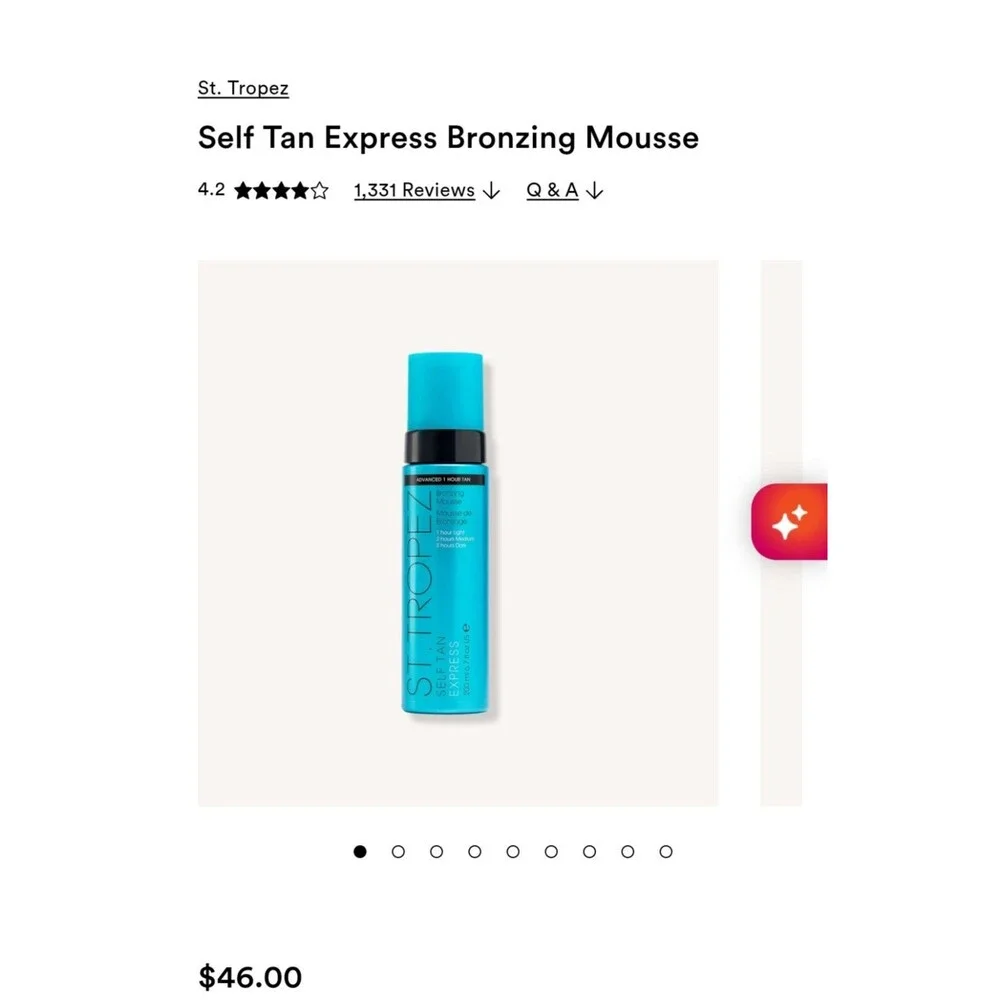1000x1000 pixels.
Task: Open the 1,331 Reviews link
Action: point(415,190)
